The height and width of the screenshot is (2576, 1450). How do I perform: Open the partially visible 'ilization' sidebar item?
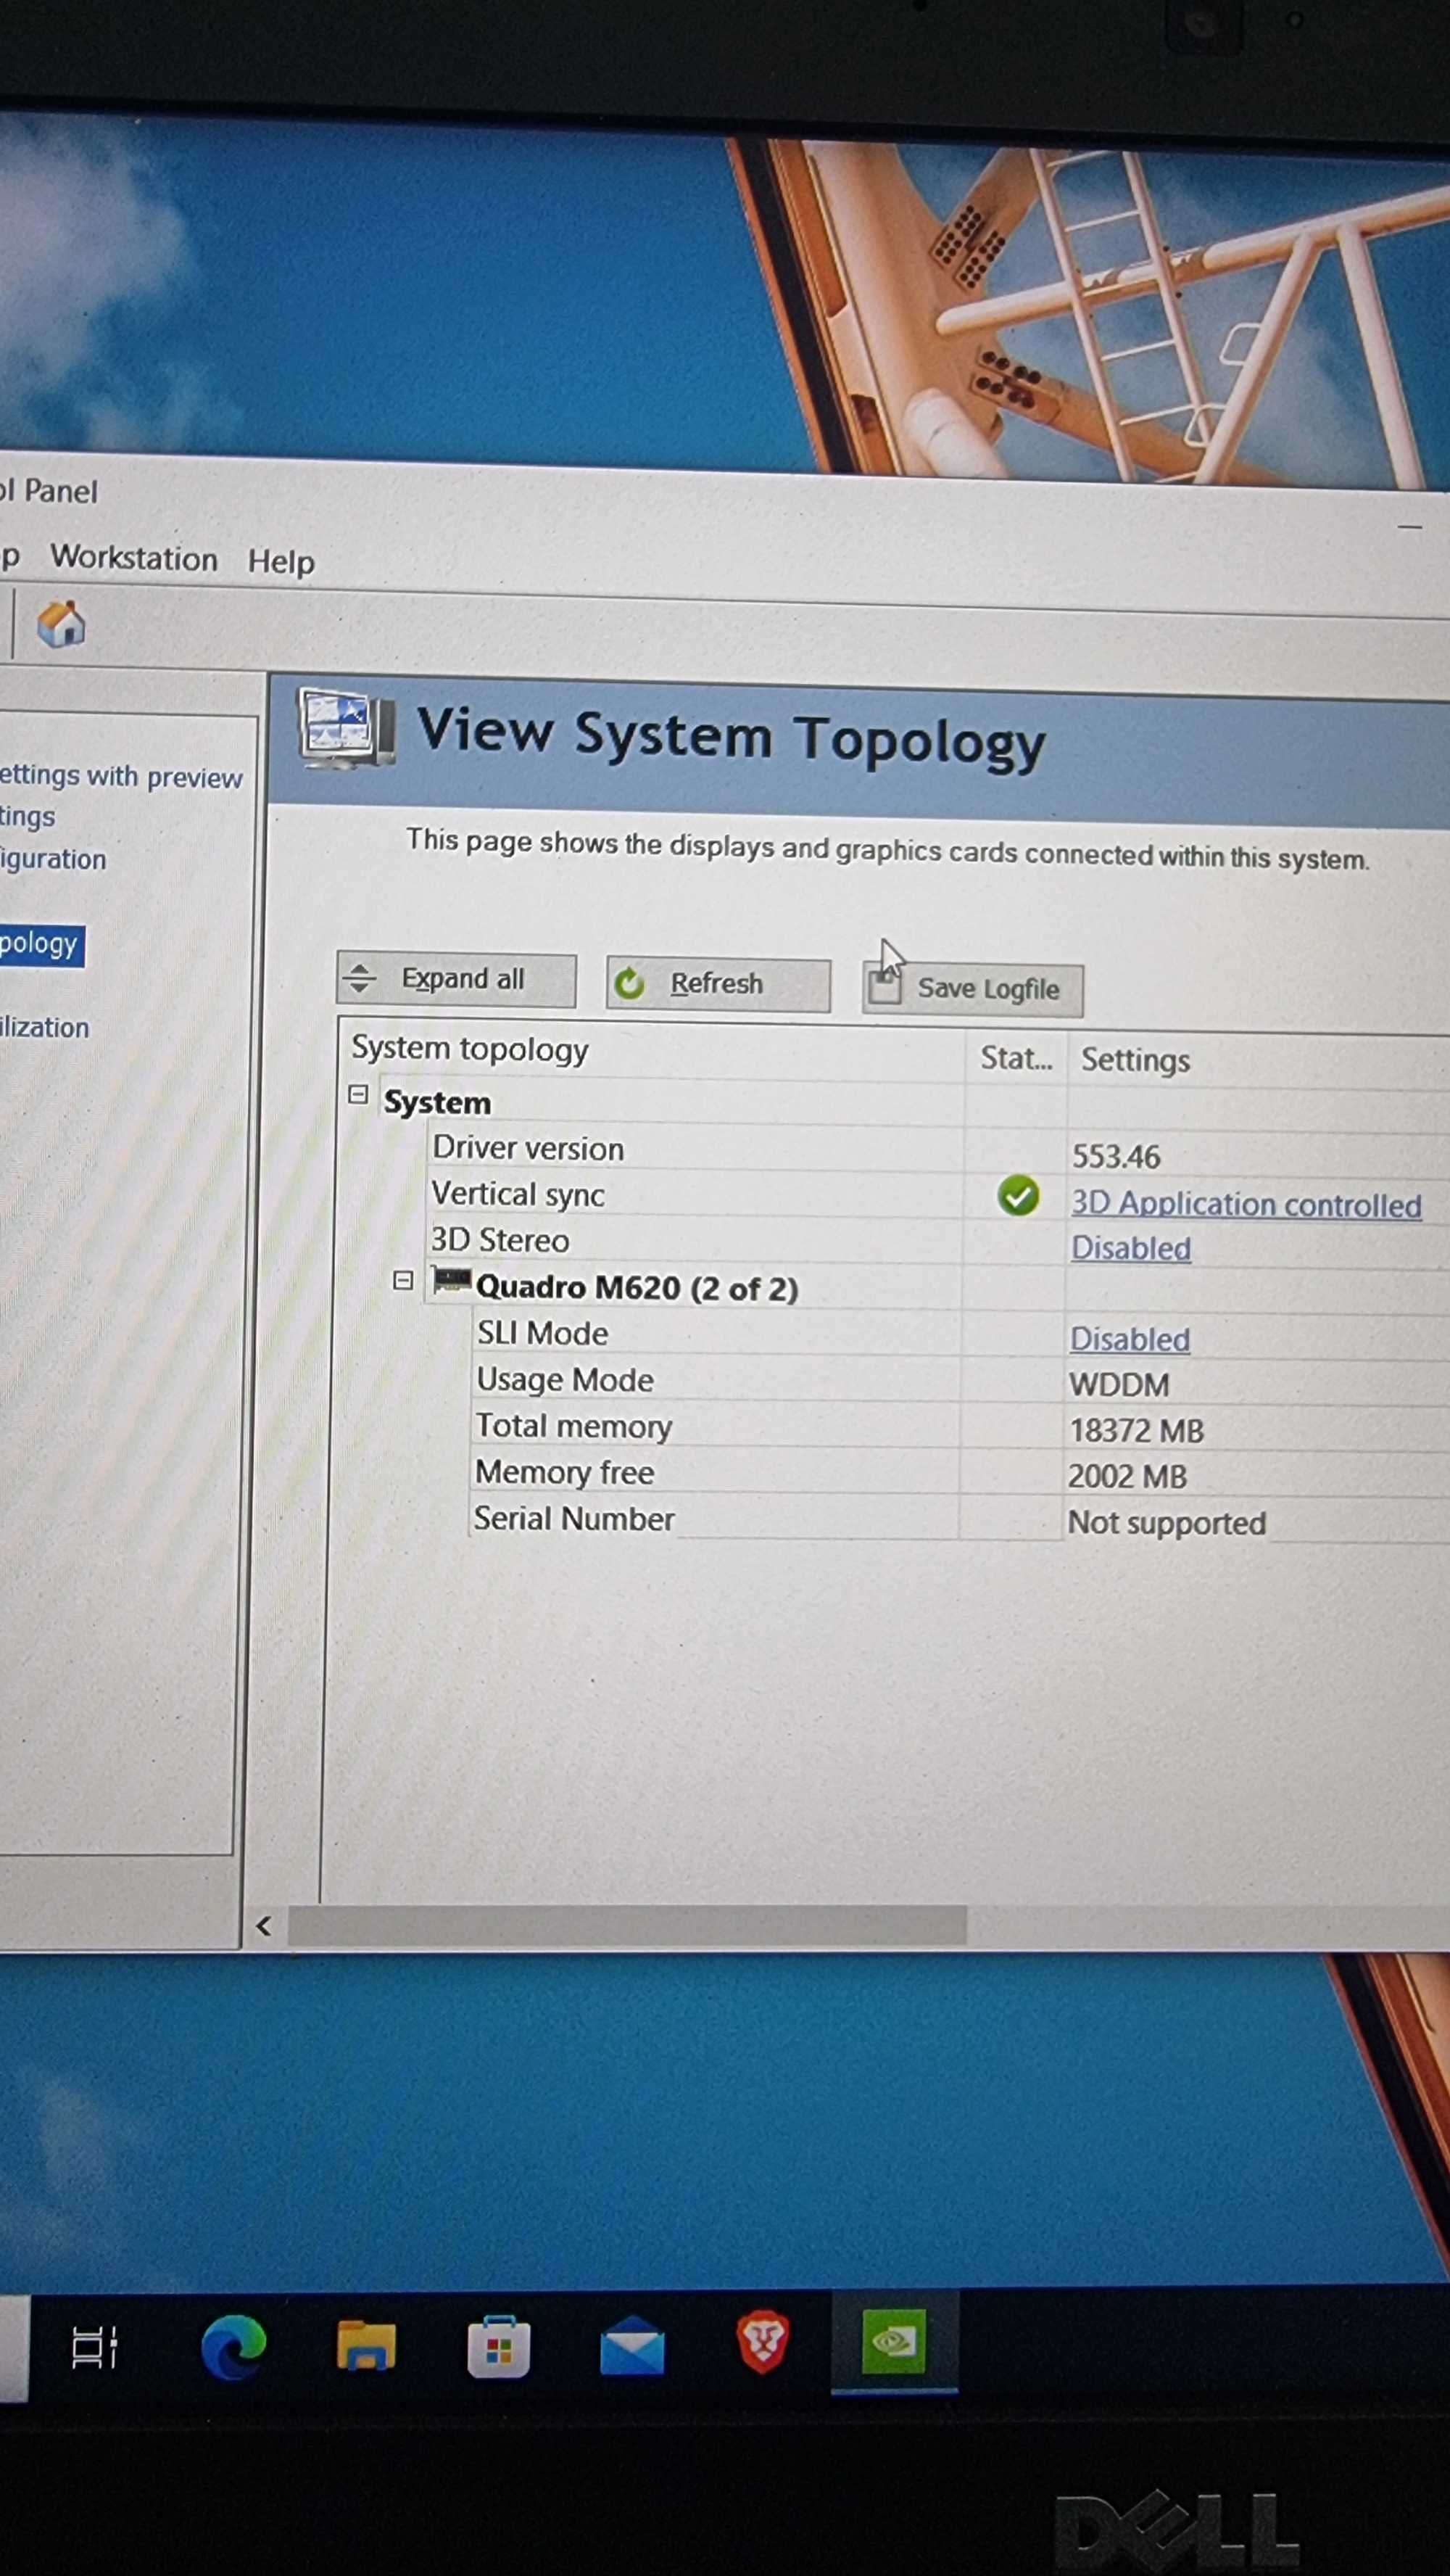[45, 1027]
